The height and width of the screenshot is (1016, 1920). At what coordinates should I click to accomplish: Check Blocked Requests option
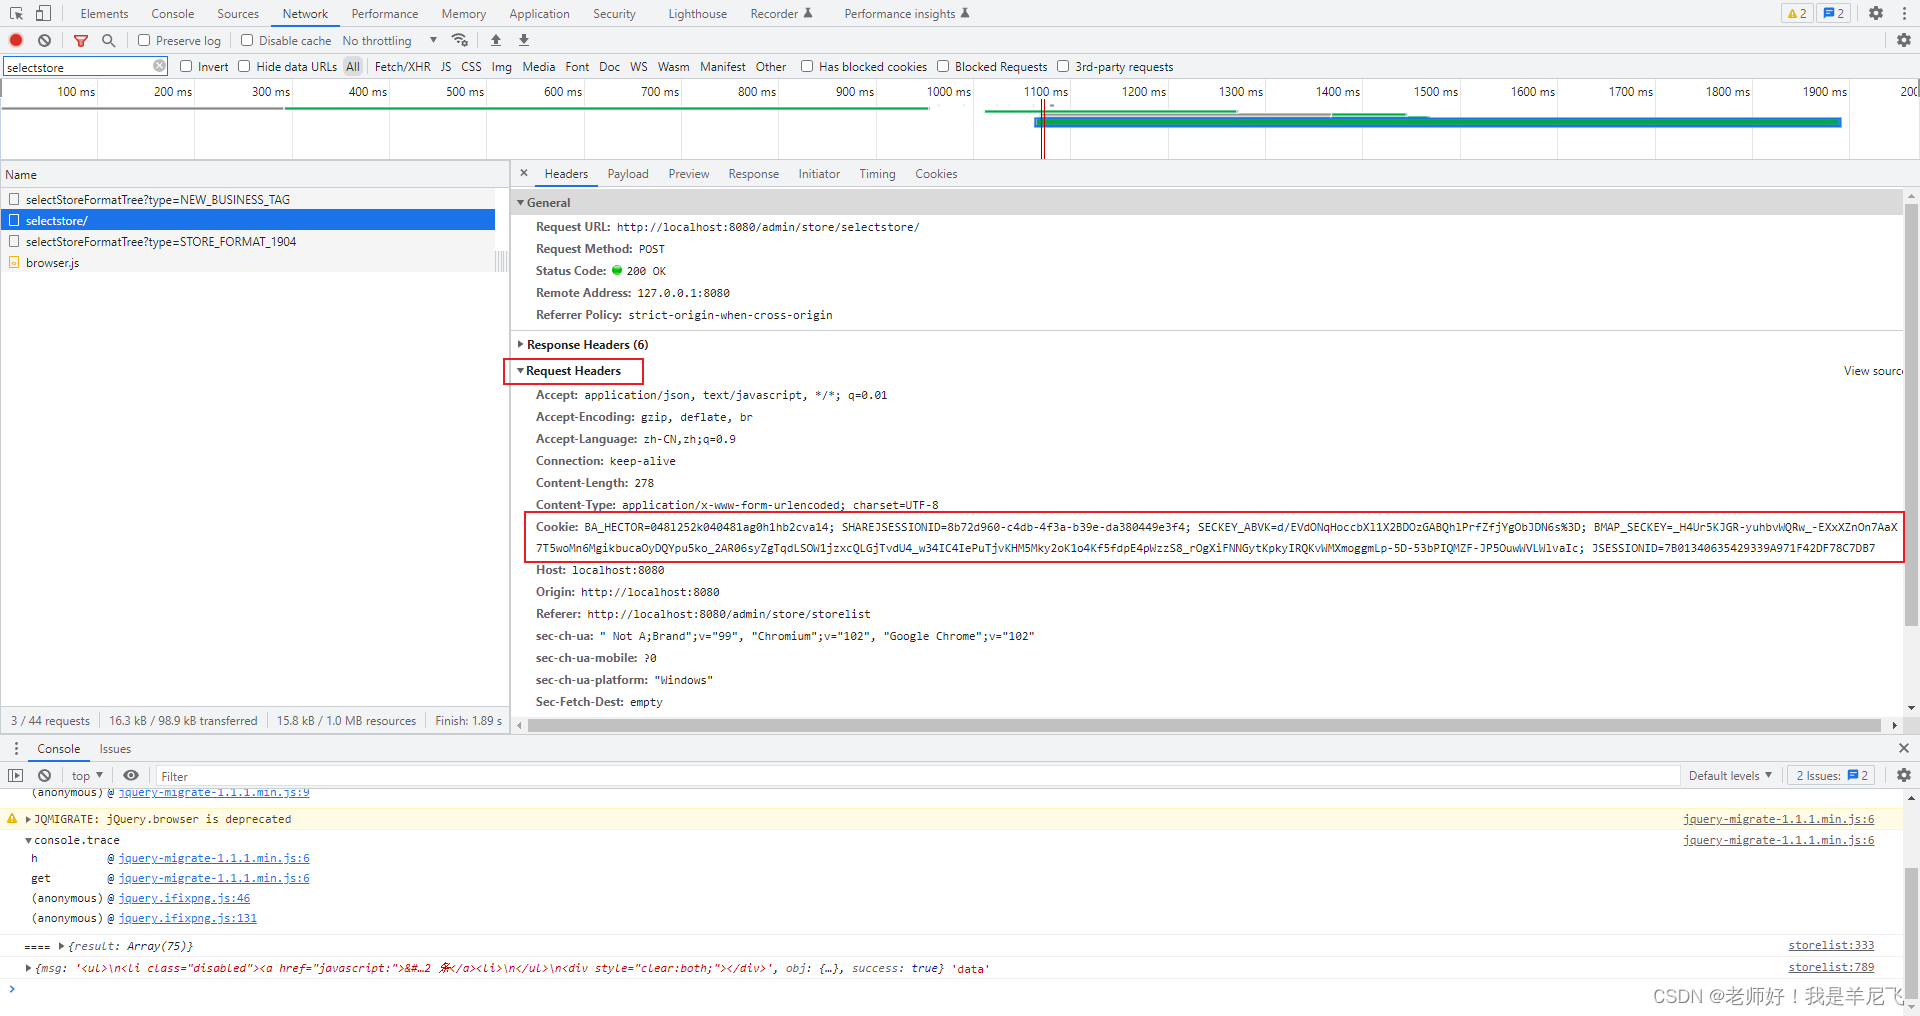tap(943, 67)
